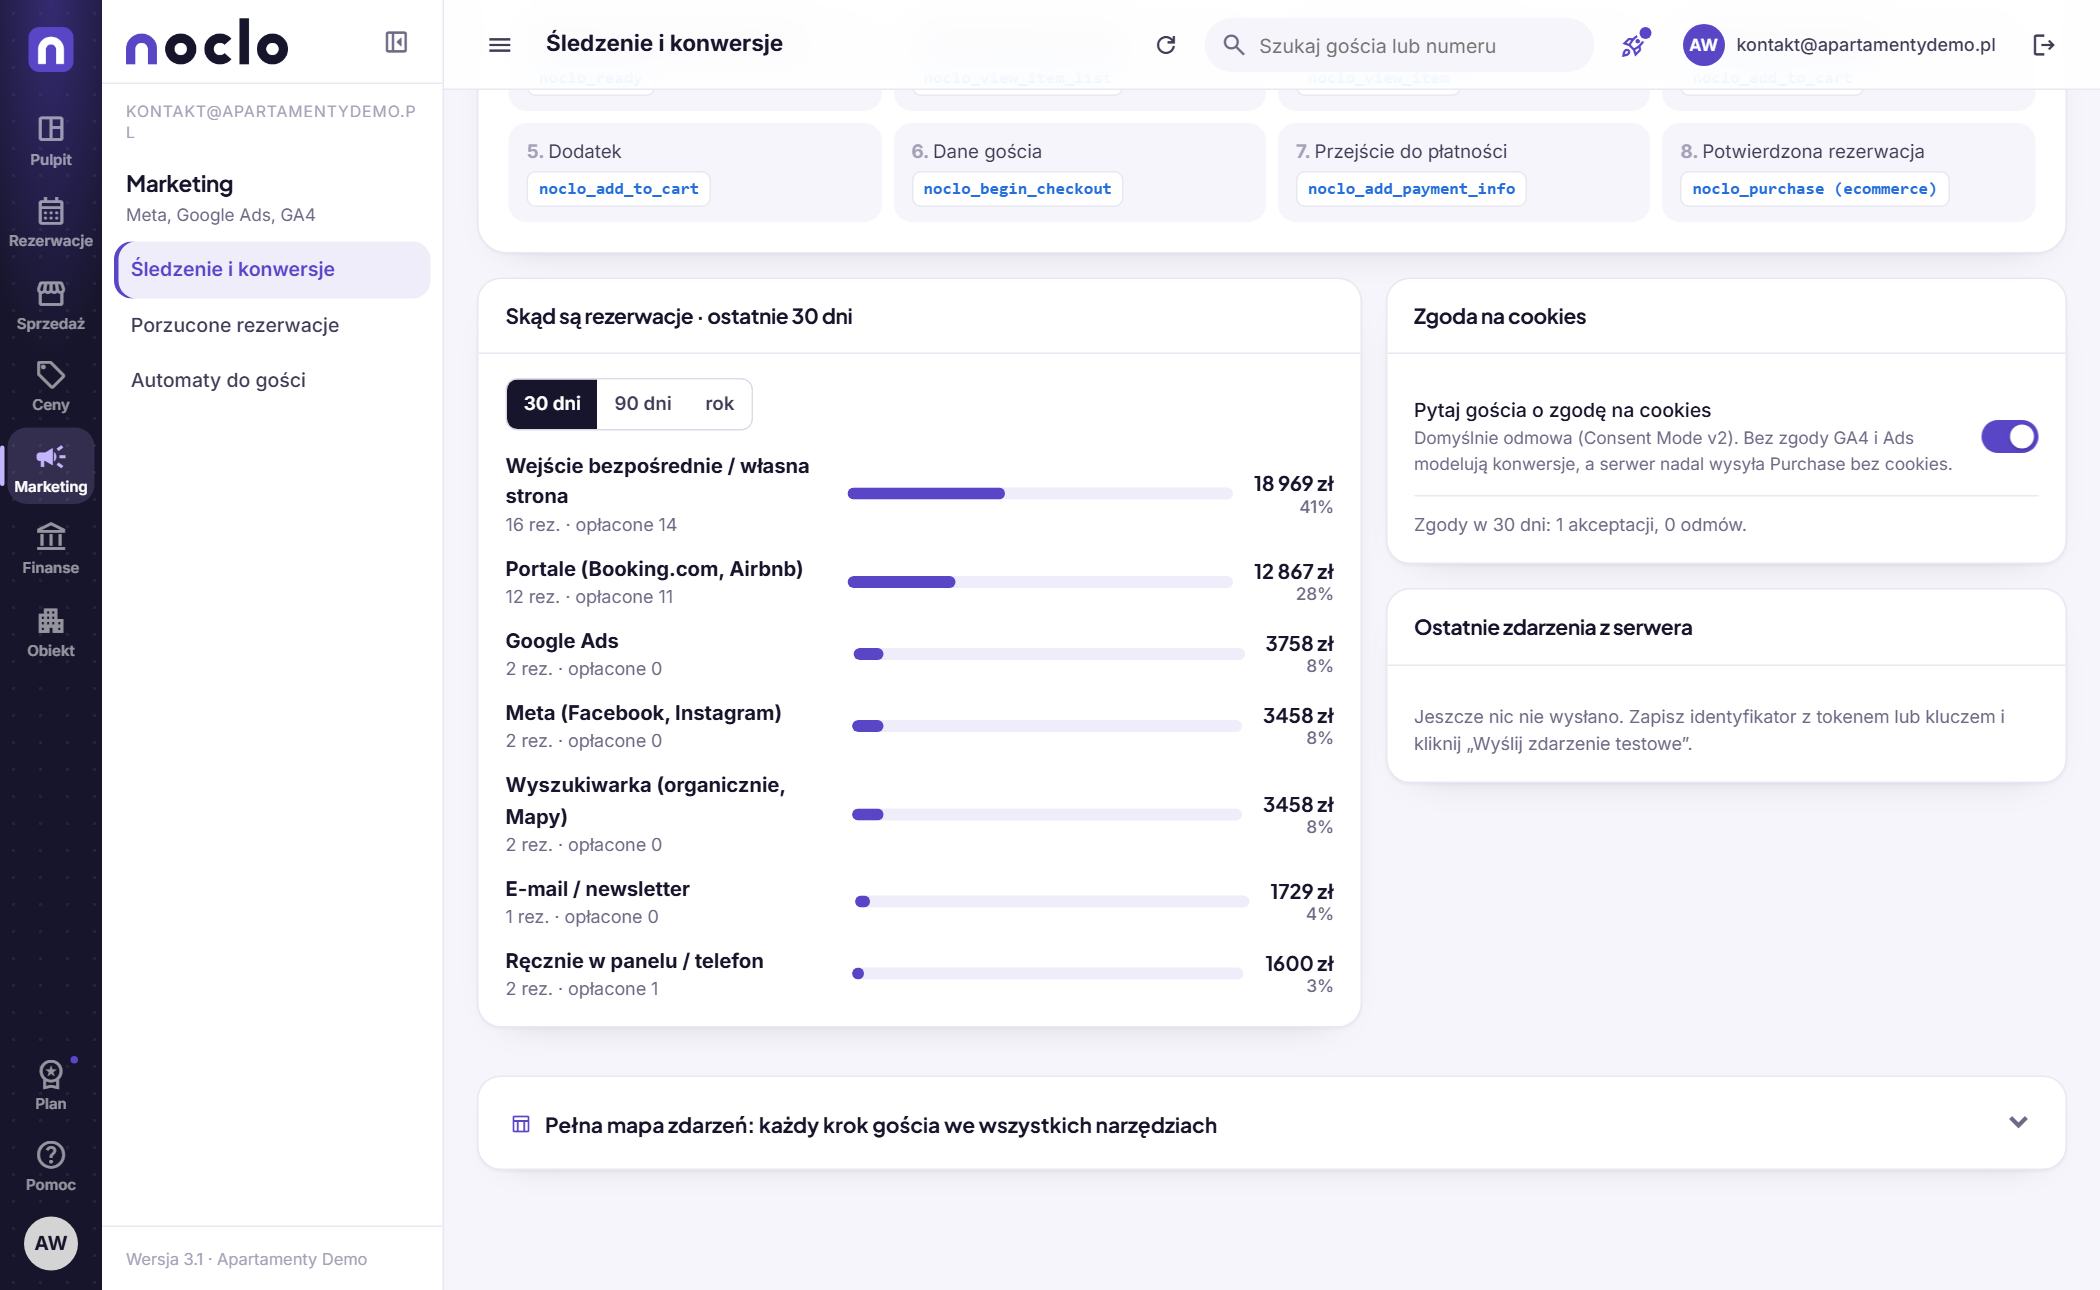Viewport: 2100px width, 1290px height.
Task: Click the Google Ads source row label
Action: [x=562, y=641]
